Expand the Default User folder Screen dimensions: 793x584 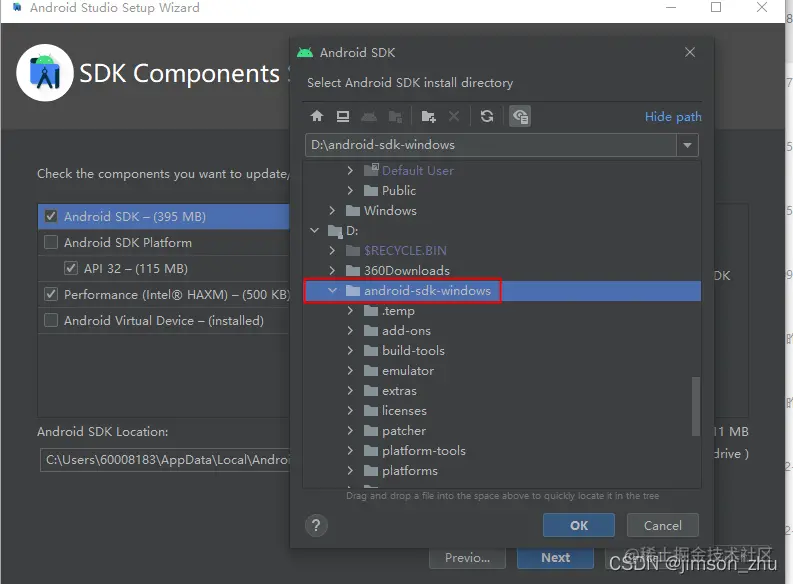click(x=350, y=171)
